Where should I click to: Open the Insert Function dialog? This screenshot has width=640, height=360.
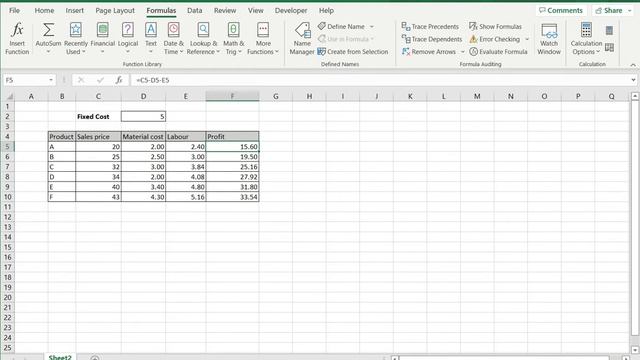point(17,38)
